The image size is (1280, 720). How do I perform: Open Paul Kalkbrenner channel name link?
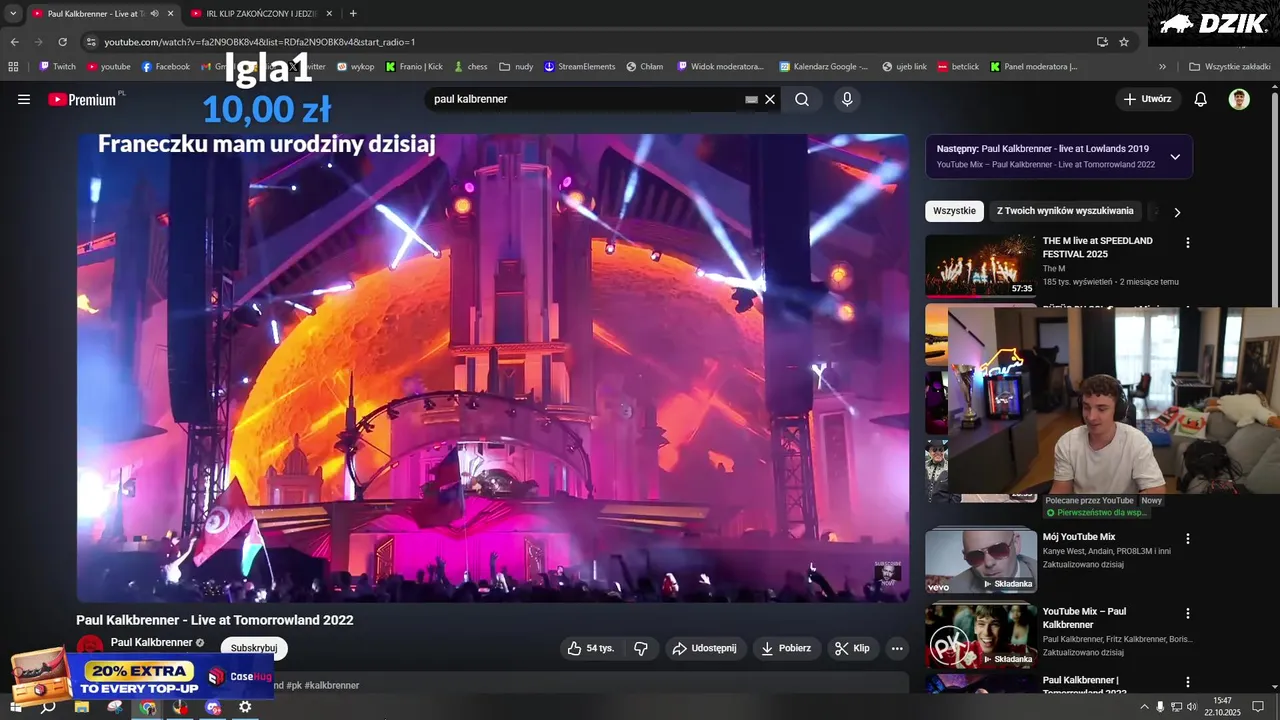(151, 642)
